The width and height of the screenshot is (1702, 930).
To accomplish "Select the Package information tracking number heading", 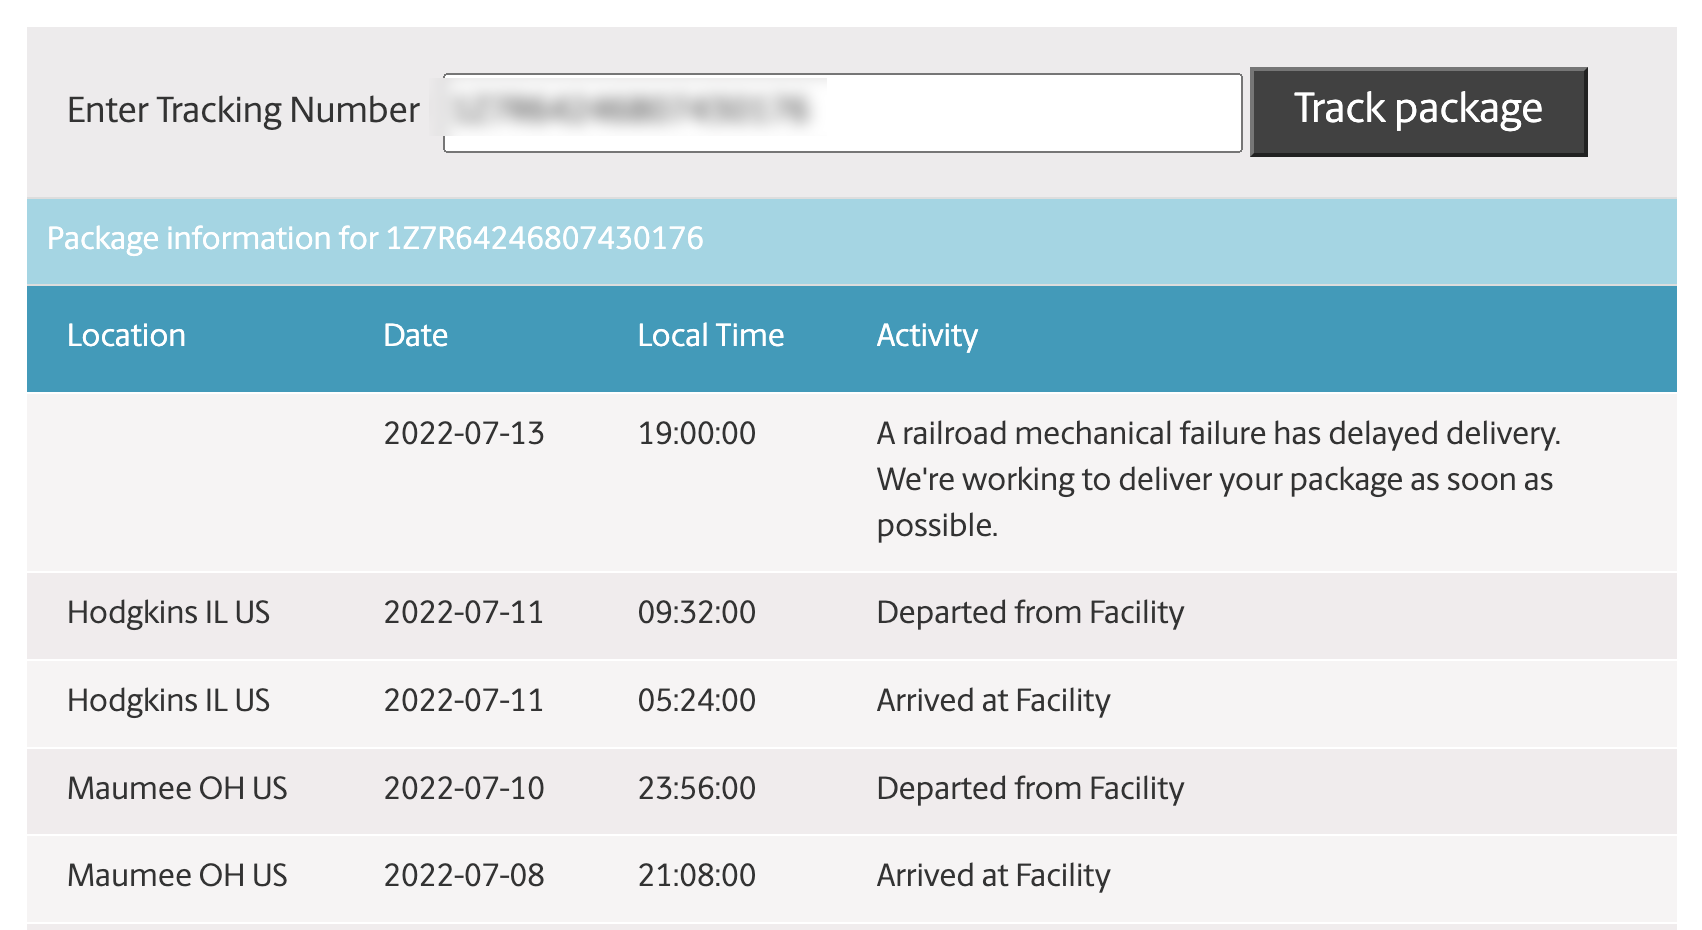I will pos(375,239).
